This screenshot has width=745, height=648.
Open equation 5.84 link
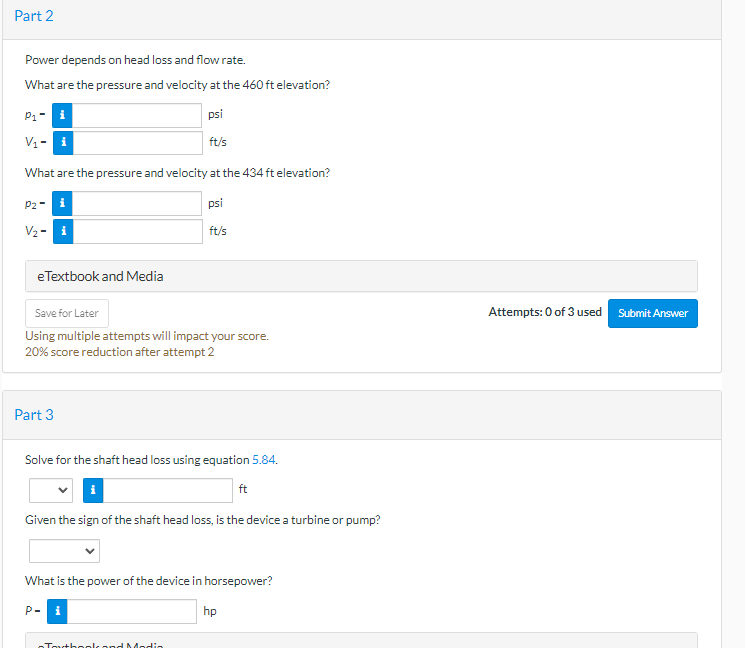click(263, 460)
